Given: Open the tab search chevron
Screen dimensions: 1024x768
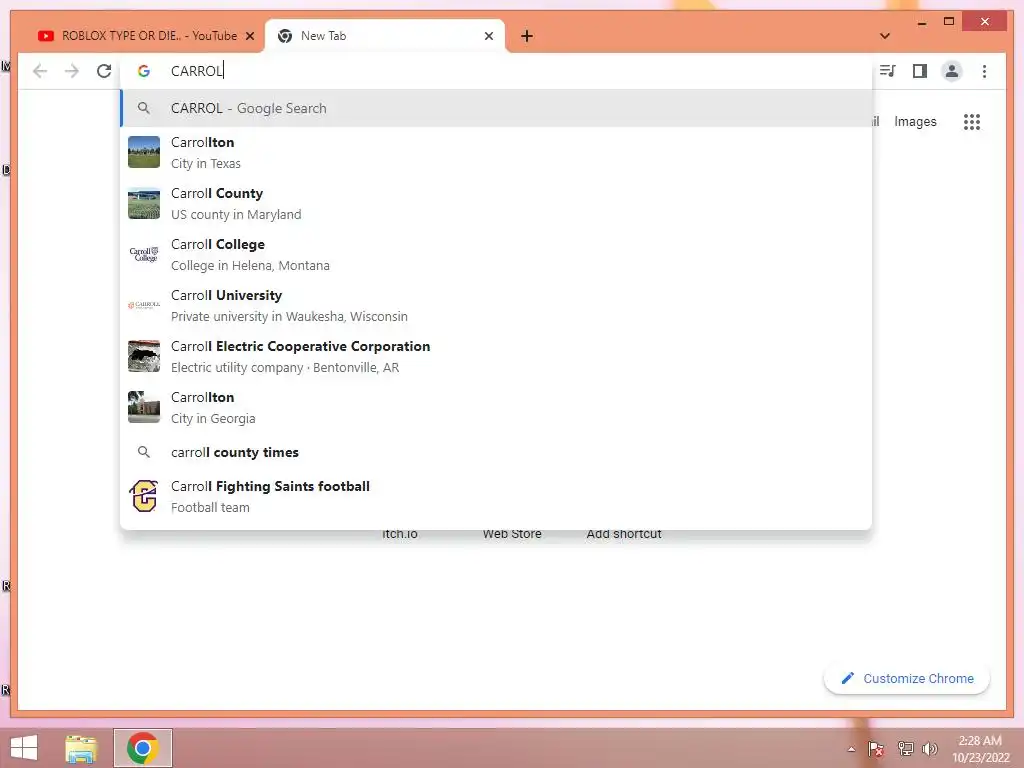Looking at the screenshot, I should pyautogui.click(x=885, y=36).
